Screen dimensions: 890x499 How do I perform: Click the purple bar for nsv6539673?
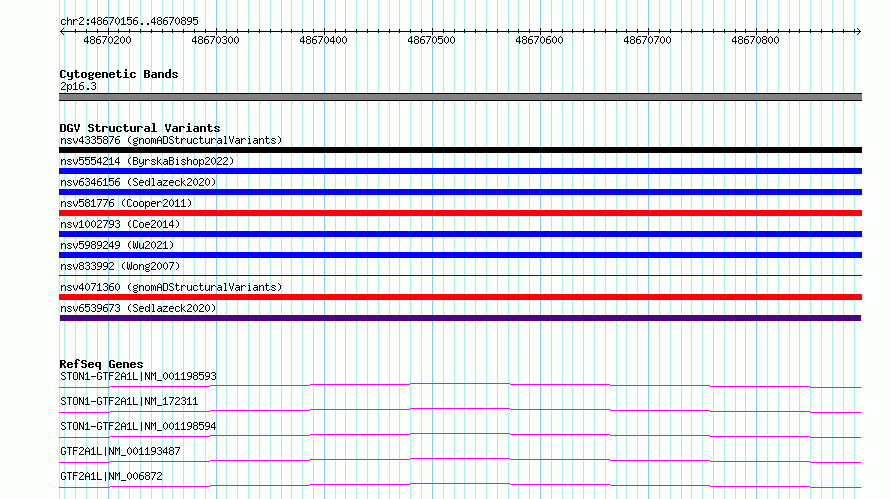tap(460, 318)
